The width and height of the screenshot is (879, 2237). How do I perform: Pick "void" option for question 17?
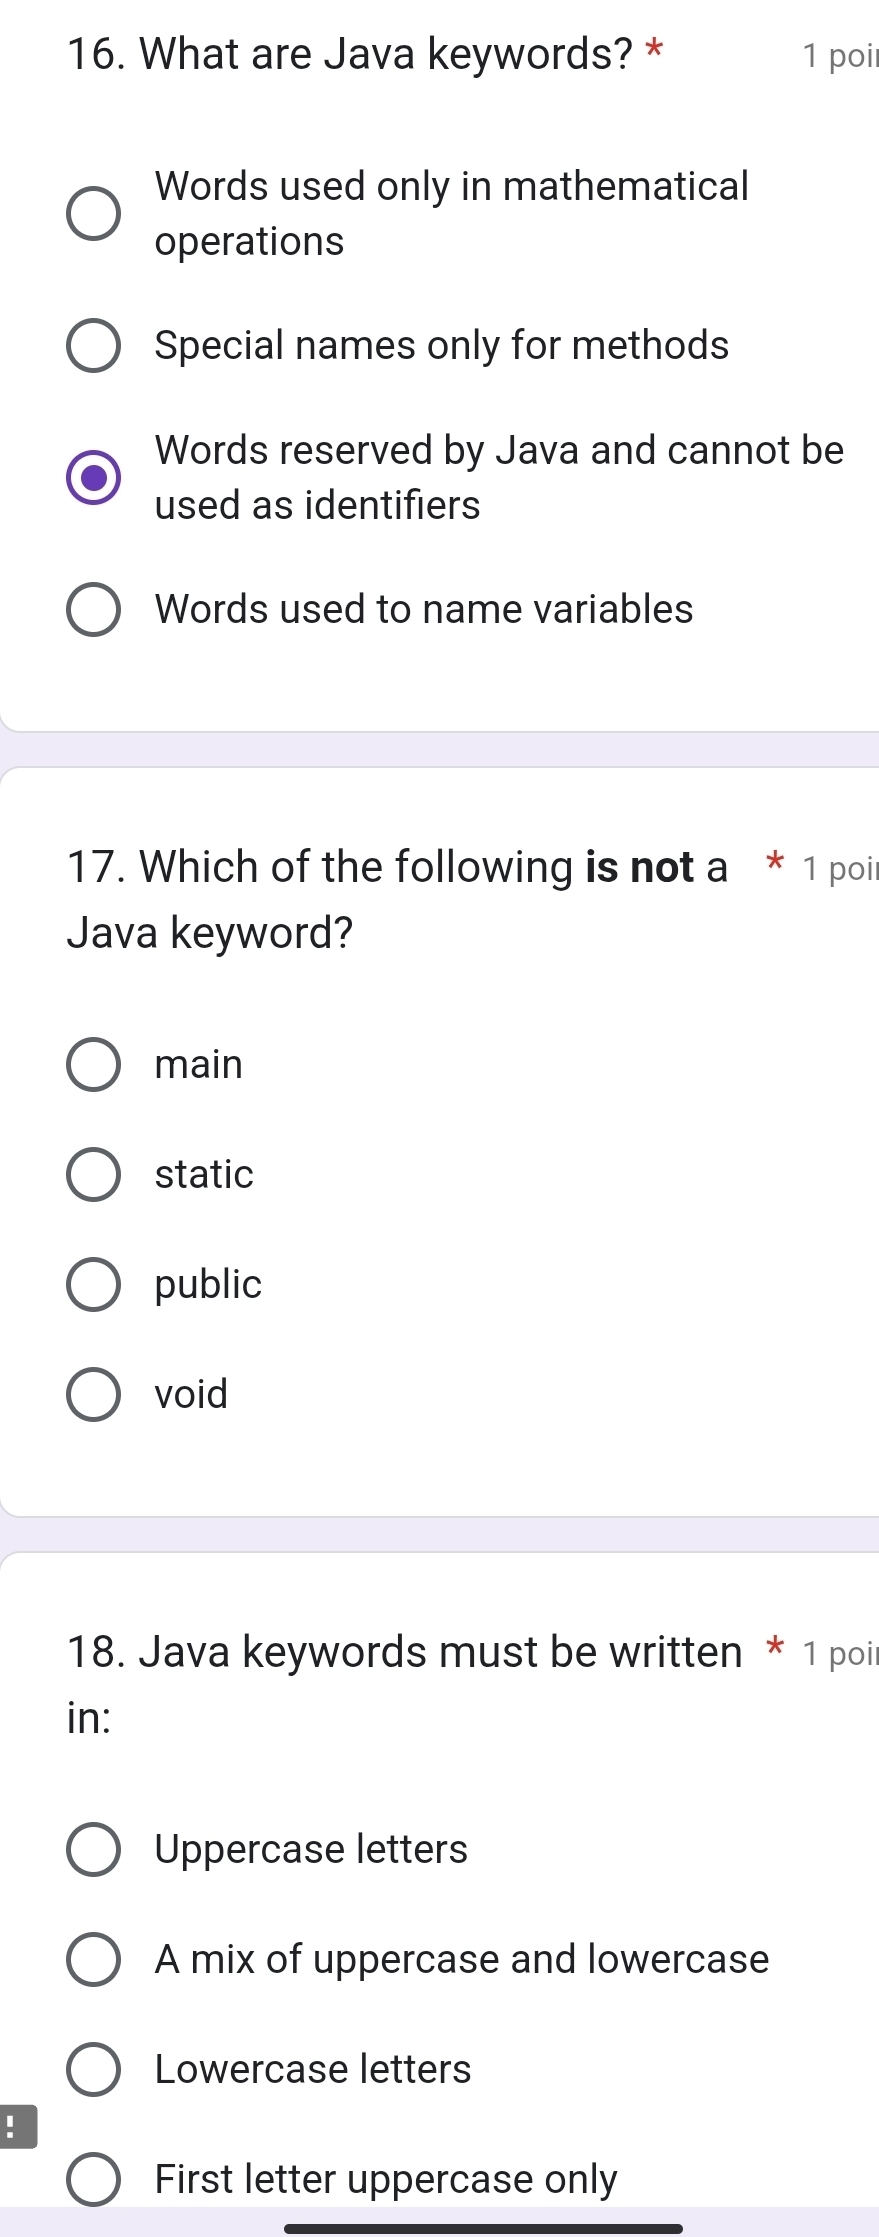93,1394
